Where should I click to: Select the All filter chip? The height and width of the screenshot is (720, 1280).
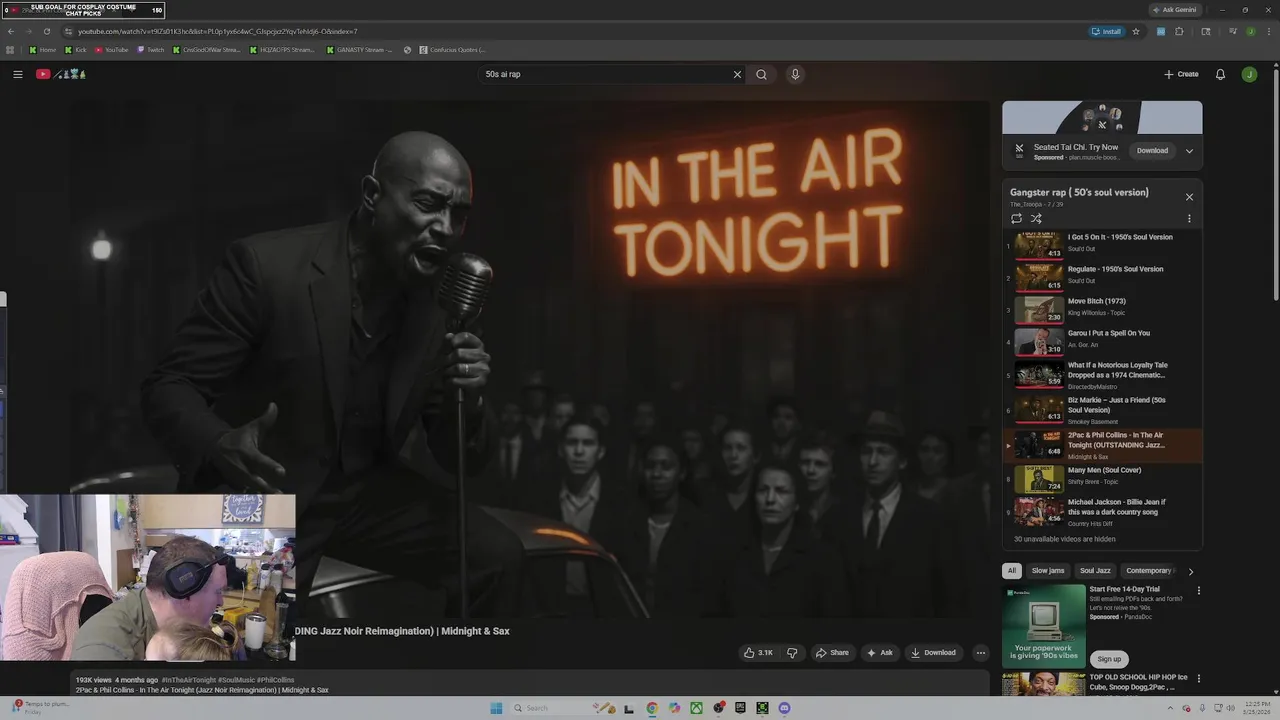1011,571
